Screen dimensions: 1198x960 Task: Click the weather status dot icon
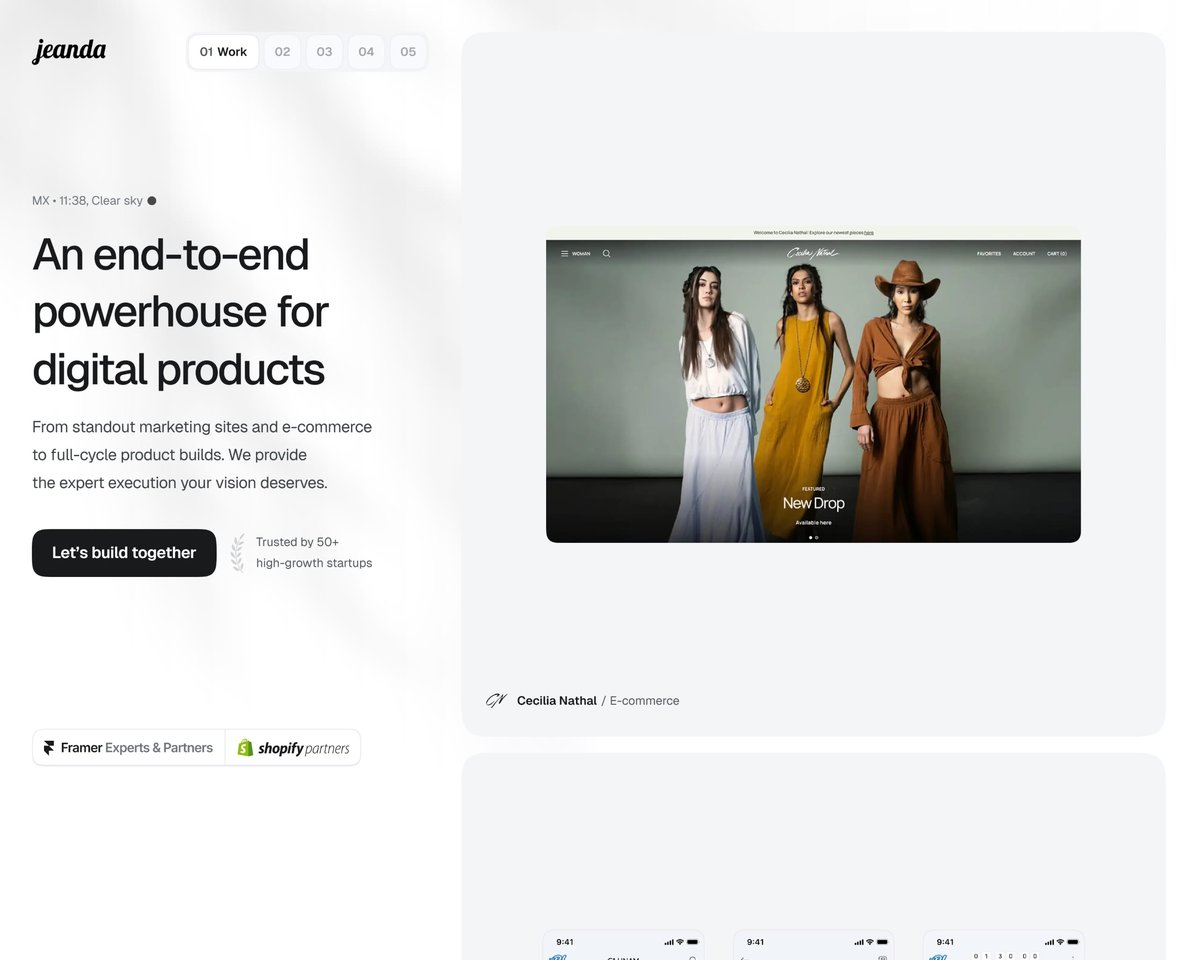point(152,201)
